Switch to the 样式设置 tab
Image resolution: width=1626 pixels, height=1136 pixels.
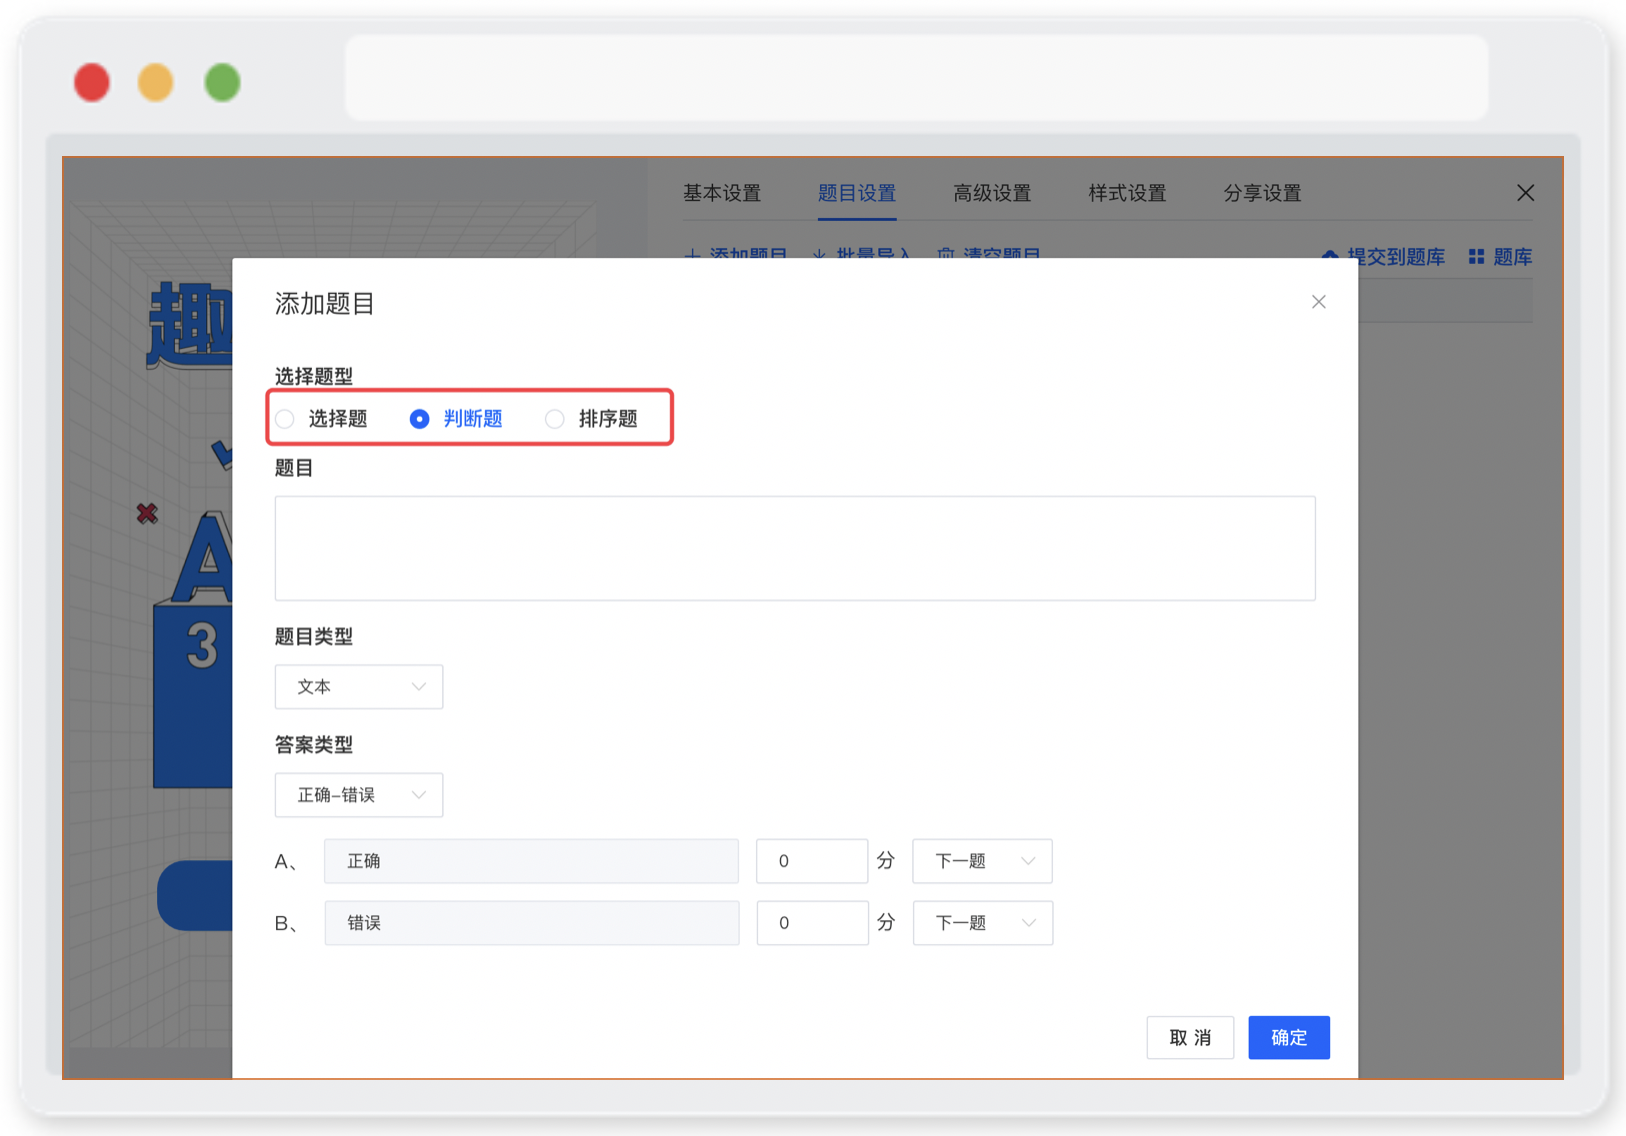click(1127, 193)
